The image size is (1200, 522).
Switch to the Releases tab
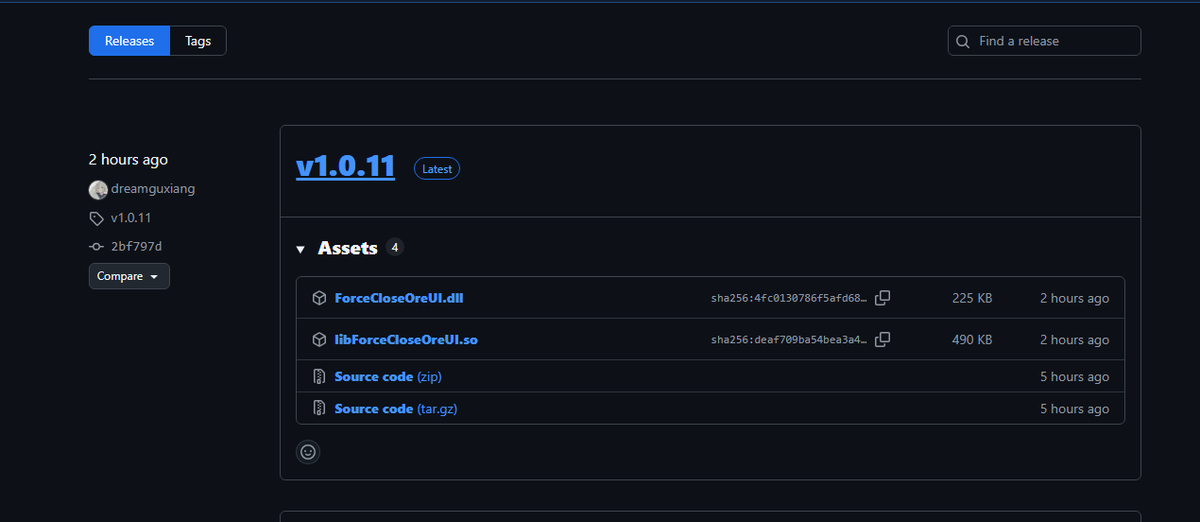pyautogui.click(x=129, y=41)
